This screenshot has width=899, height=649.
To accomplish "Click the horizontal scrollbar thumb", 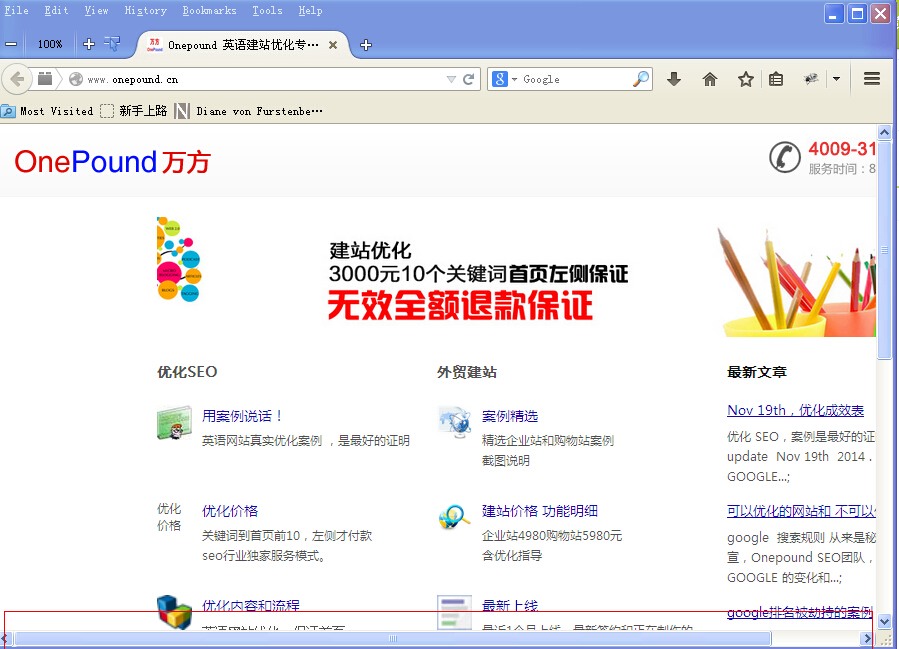I will pos(393,638).
